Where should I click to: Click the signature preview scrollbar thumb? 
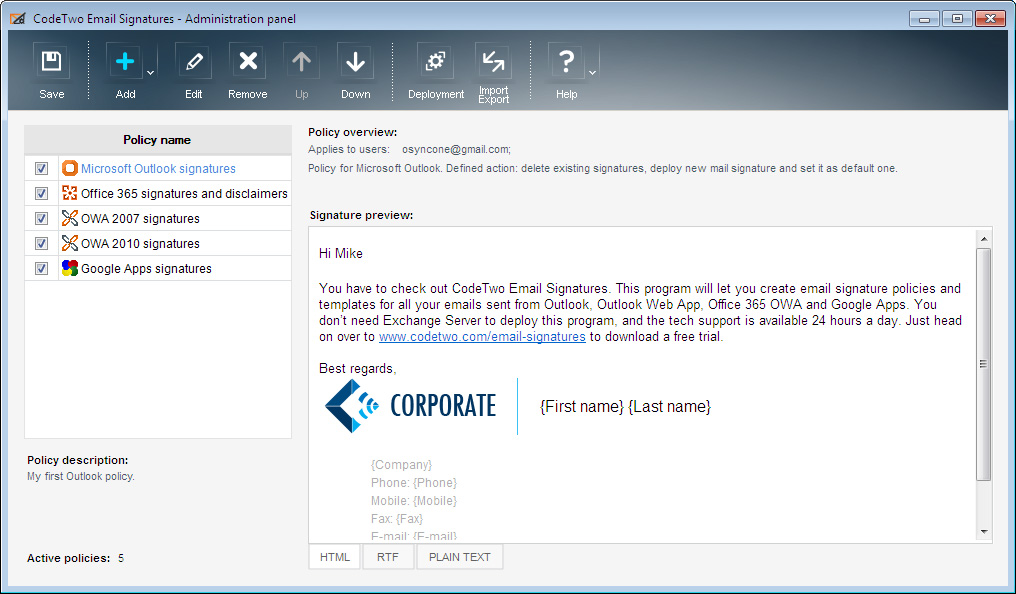tap(984, 364)
